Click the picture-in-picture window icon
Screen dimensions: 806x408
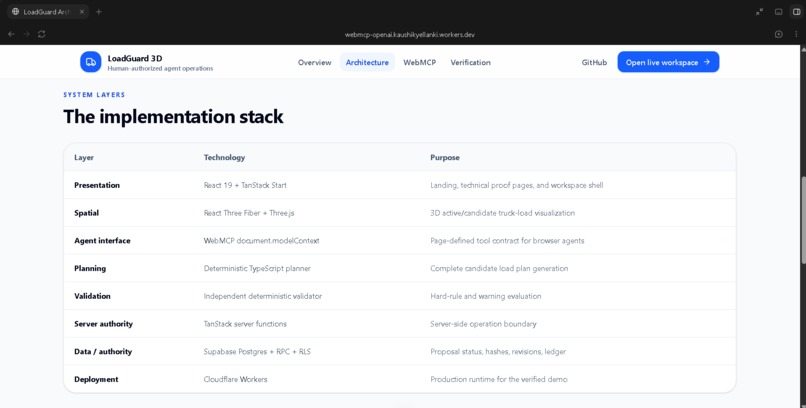778,12
